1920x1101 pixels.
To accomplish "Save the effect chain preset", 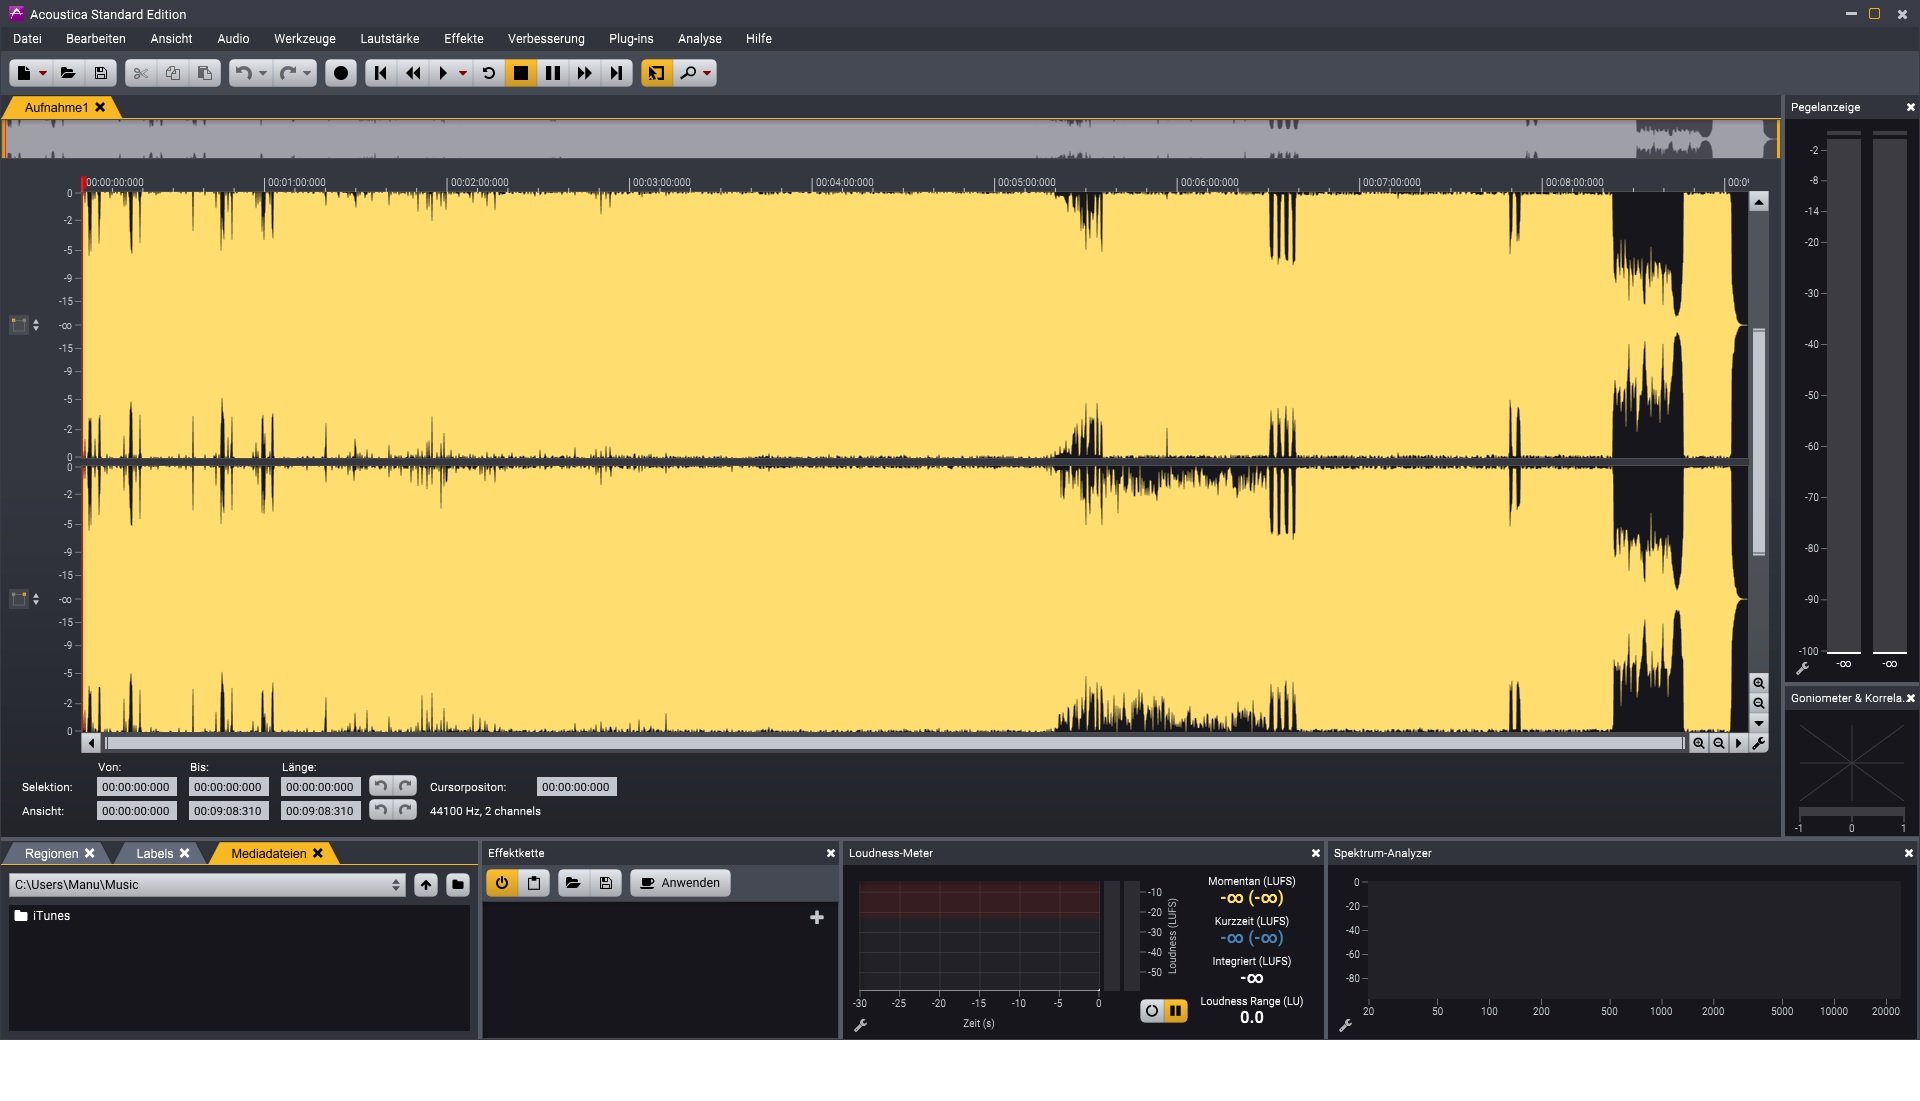I will coord(606,883).
